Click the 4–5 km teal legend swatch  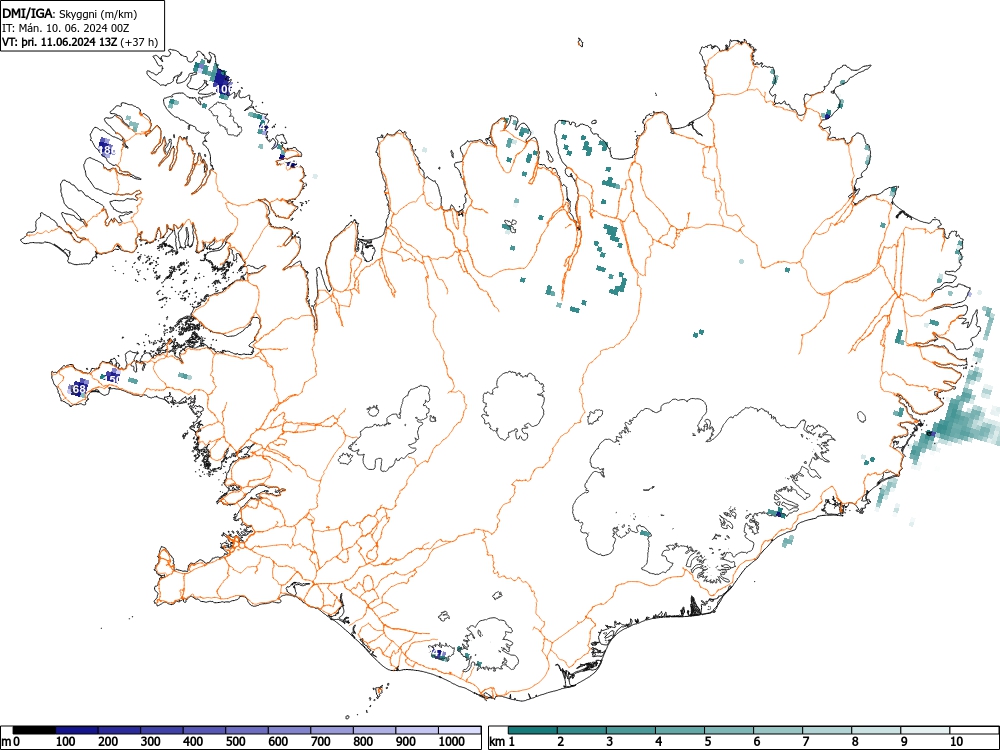(x=680, y=730)
